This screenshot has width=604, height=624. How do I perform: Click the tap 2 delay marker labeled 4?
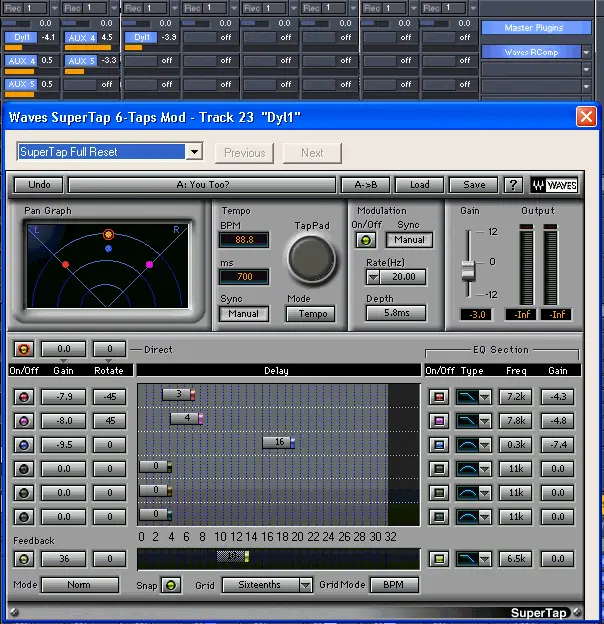point(187,418)
